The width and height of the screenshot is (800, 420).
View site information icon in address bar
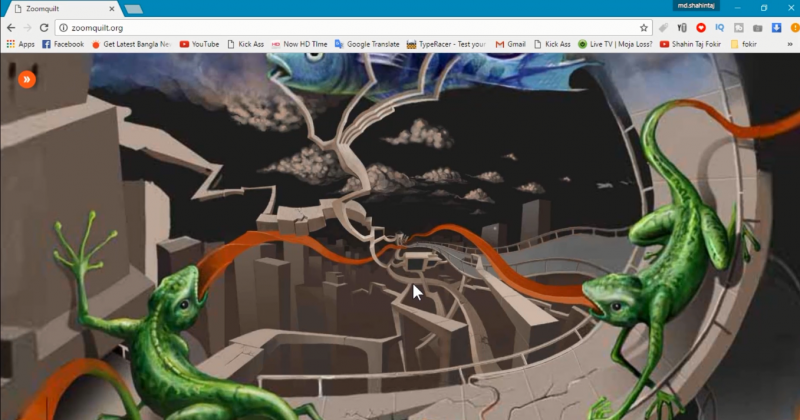click(63, 28)
